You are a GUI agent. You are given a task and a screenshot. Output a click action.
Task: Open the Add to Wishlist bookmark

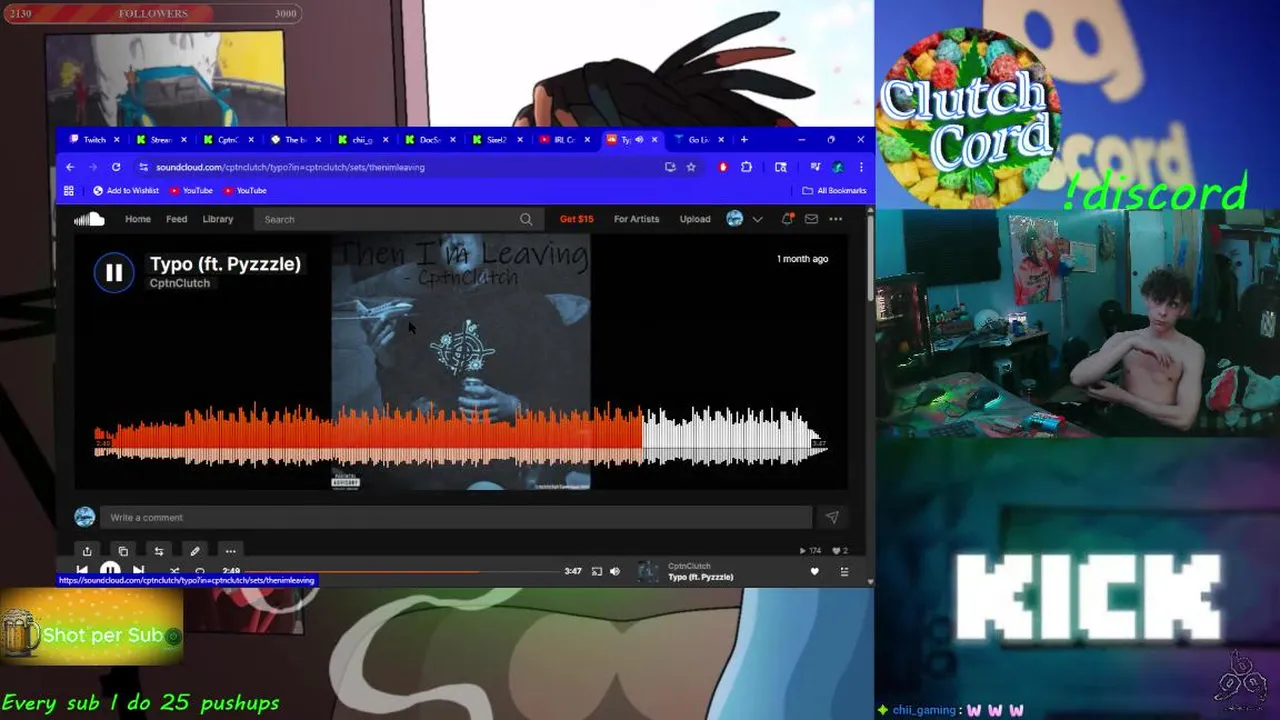pos(126,190)
